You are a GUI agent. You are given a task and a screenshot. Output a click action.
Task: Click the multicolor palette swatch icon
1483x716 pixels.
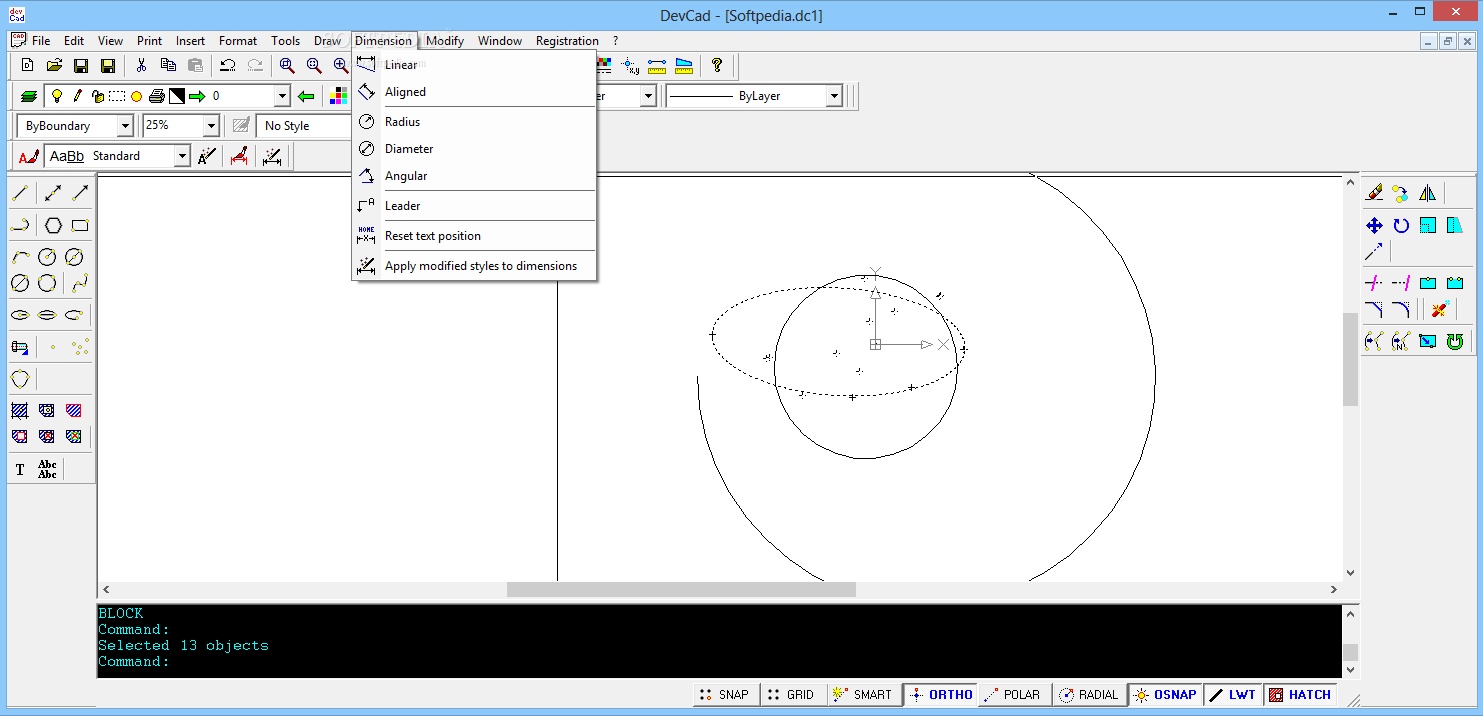[338, 96]
